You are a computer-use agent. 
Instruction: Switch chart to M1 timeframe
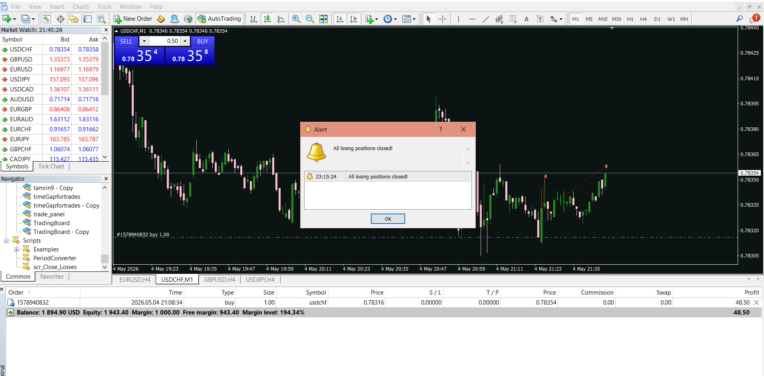[x=575, y=19]
